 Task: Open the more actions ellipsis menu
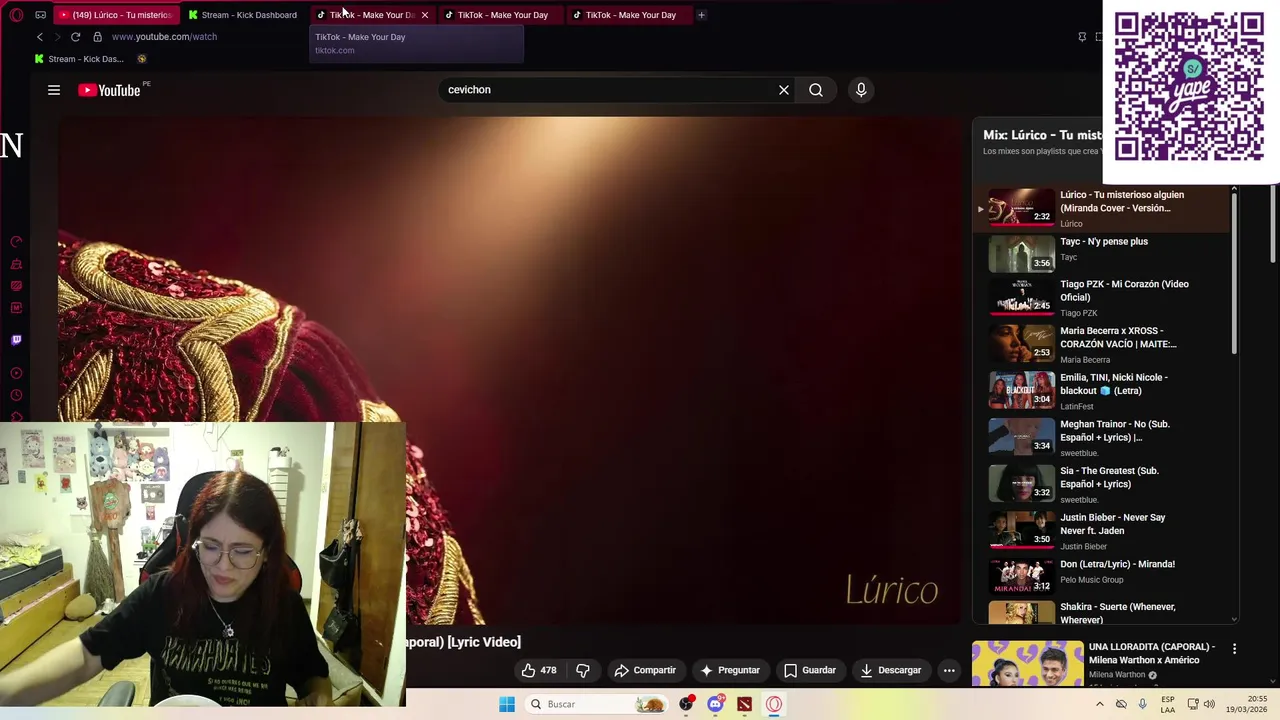coord(949,670)
